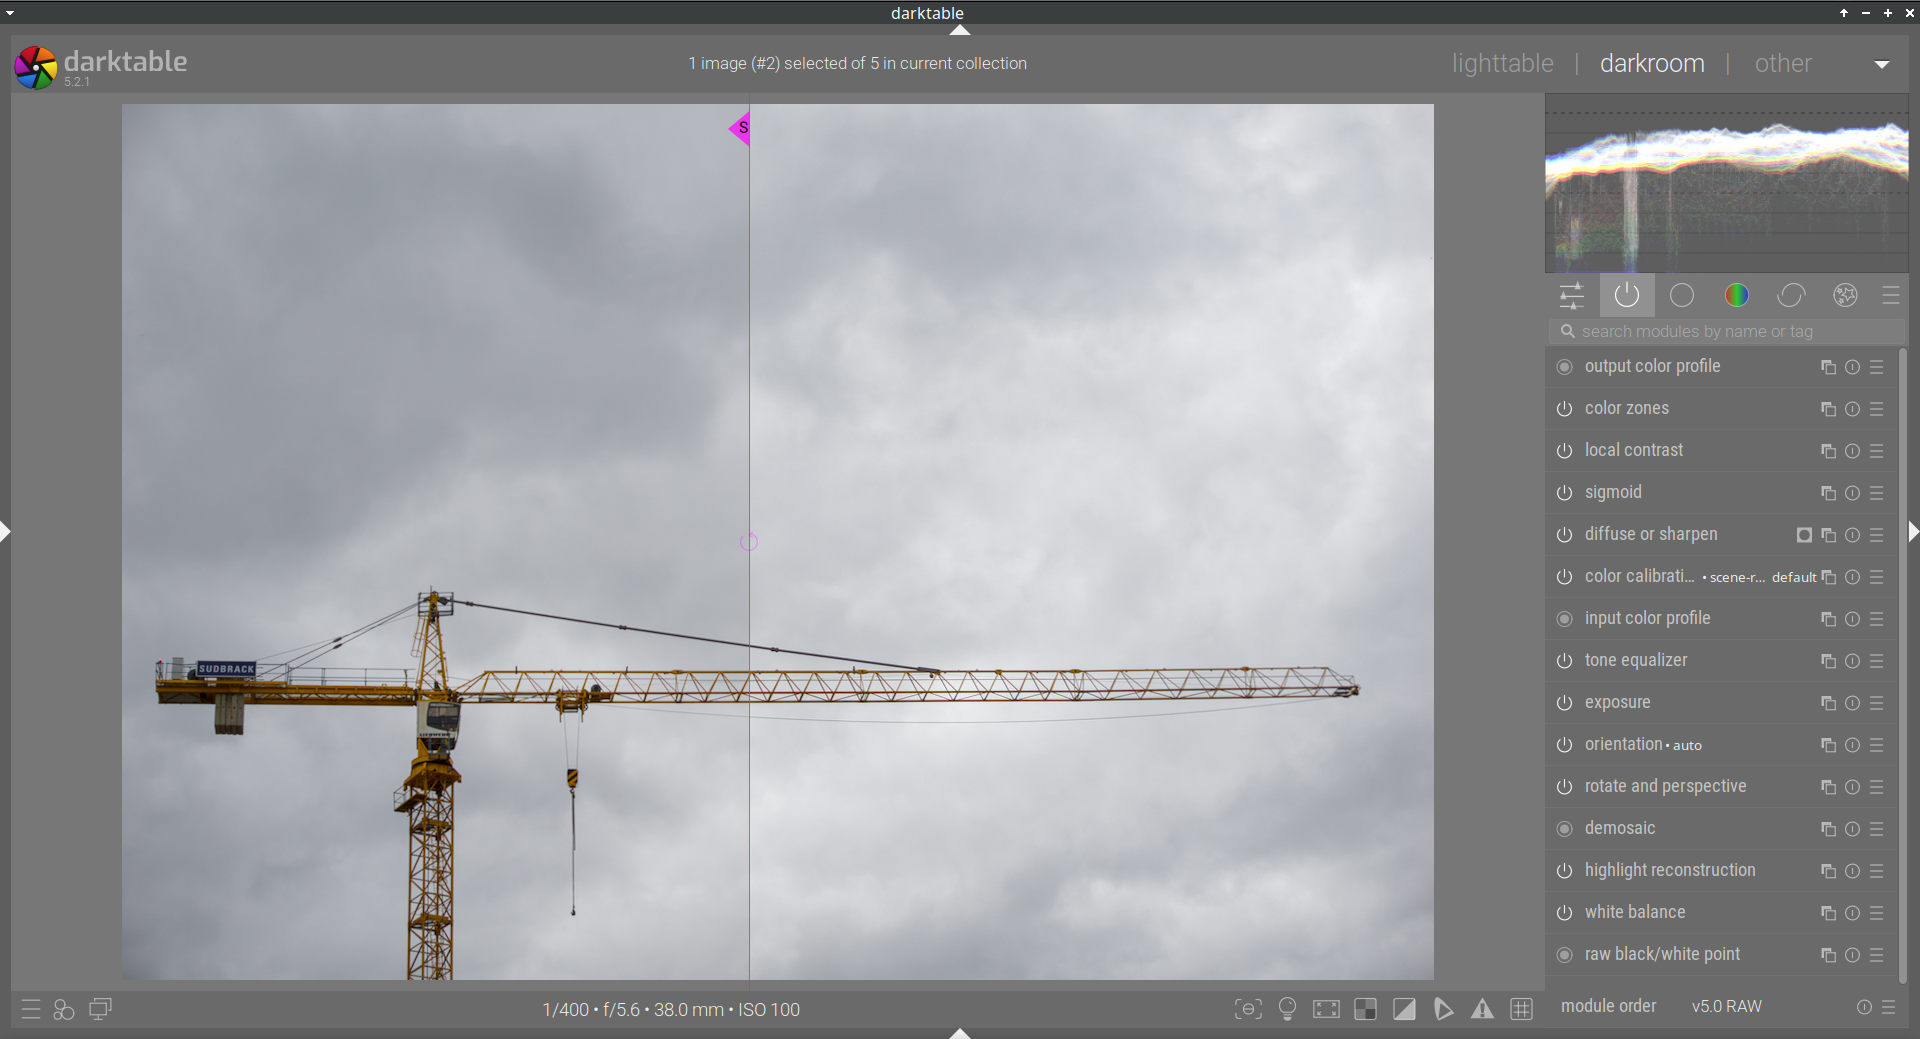Toggle the white balance module power button
Screen dimensions: 1920x1039
click(x=1564, y=913)
